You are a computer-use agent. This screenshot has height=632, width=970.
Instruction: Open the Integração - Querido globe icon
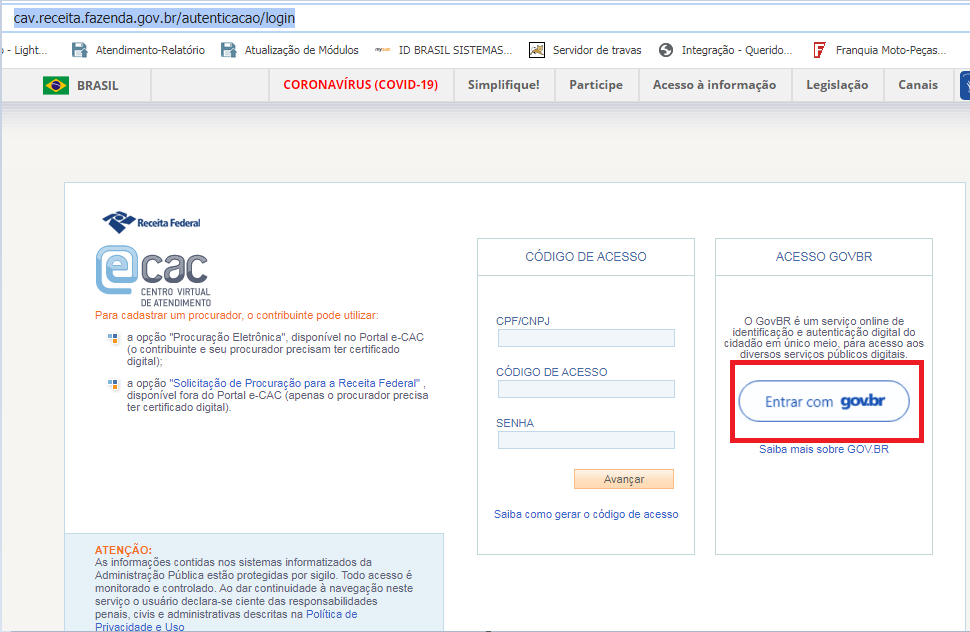click(666, 50)
